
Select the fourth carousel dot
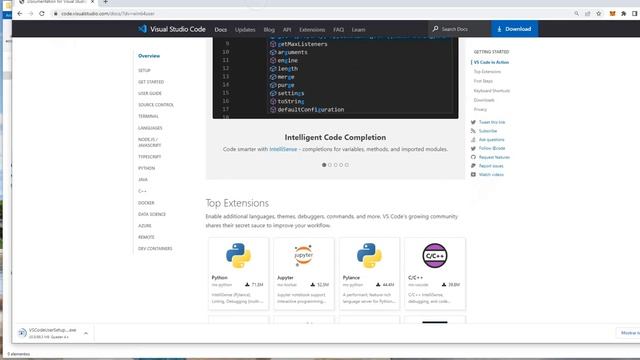[x=341, y=165]
